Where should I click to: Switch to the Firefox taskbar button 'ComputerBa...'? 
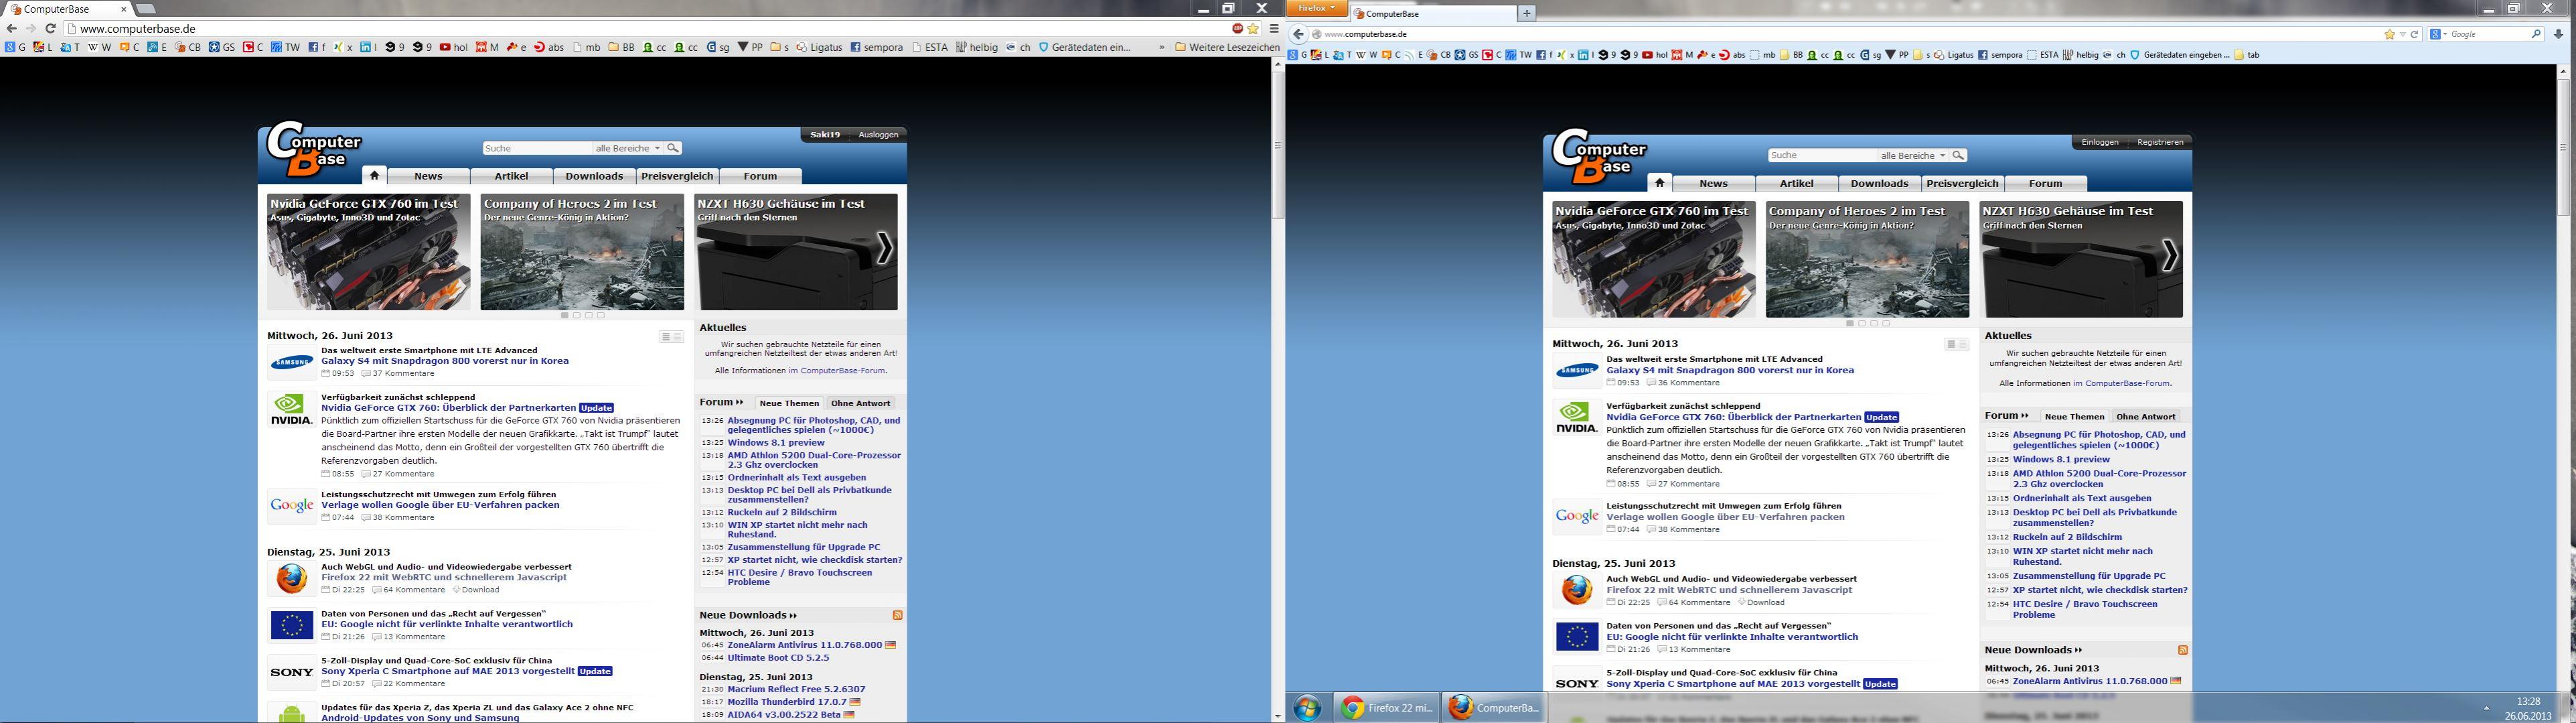[1495, 708]
